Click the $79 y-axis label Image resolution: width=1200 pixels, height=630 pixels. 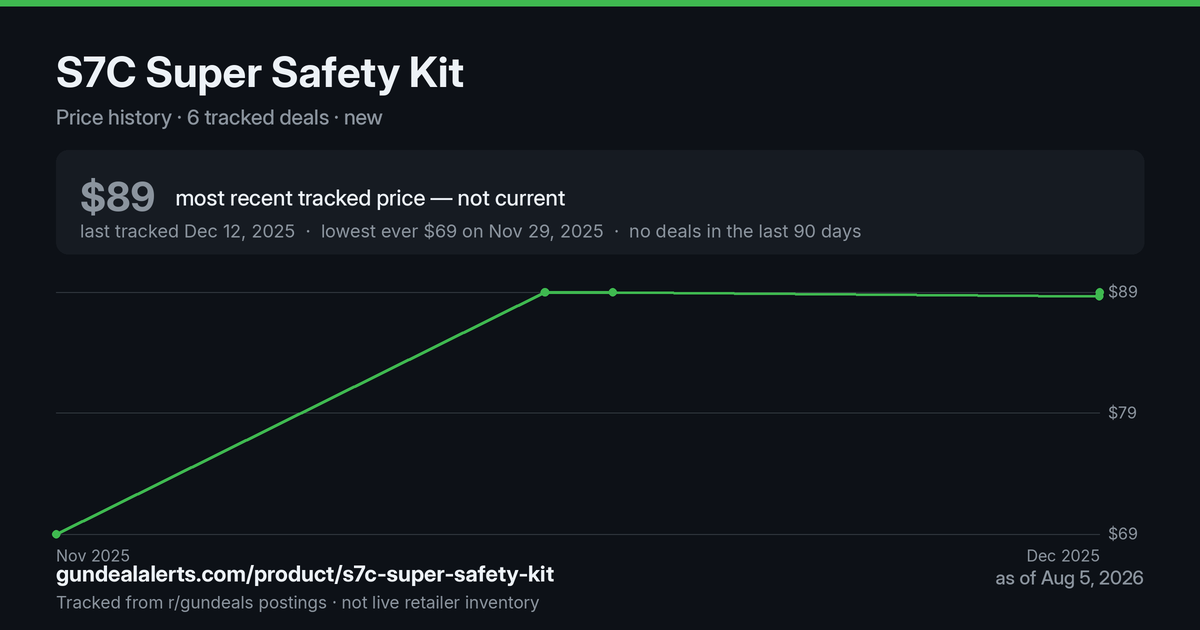(x=1123, y=413)
